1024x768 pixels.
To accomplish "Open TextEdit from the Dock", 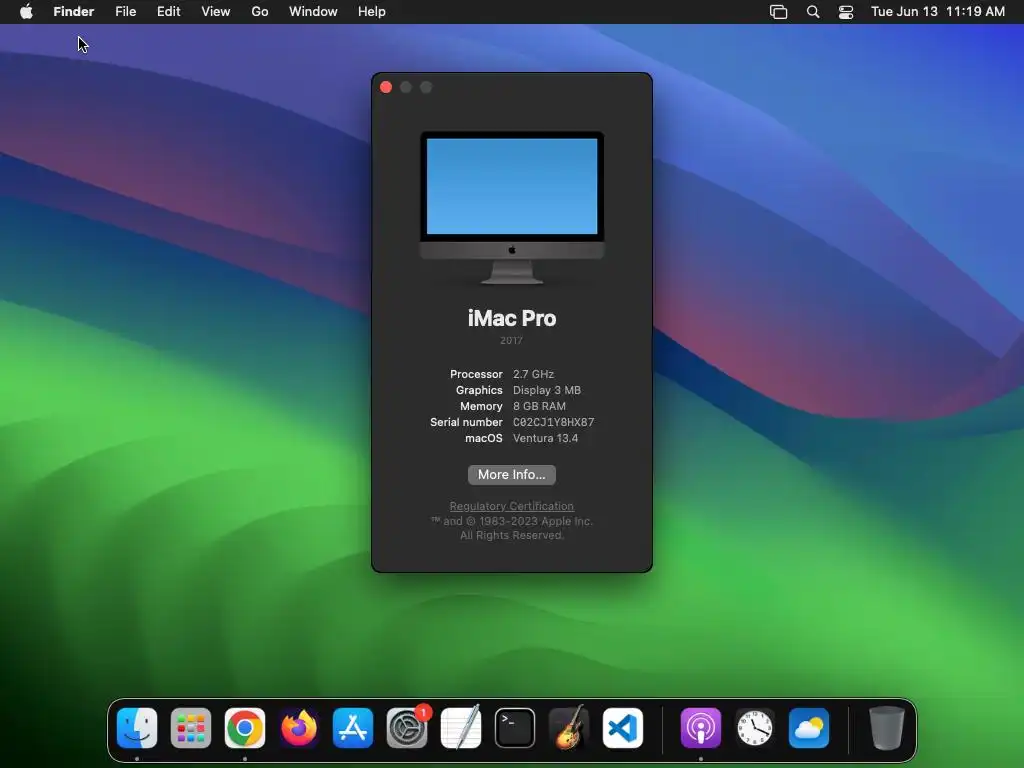I will point(461,728).
